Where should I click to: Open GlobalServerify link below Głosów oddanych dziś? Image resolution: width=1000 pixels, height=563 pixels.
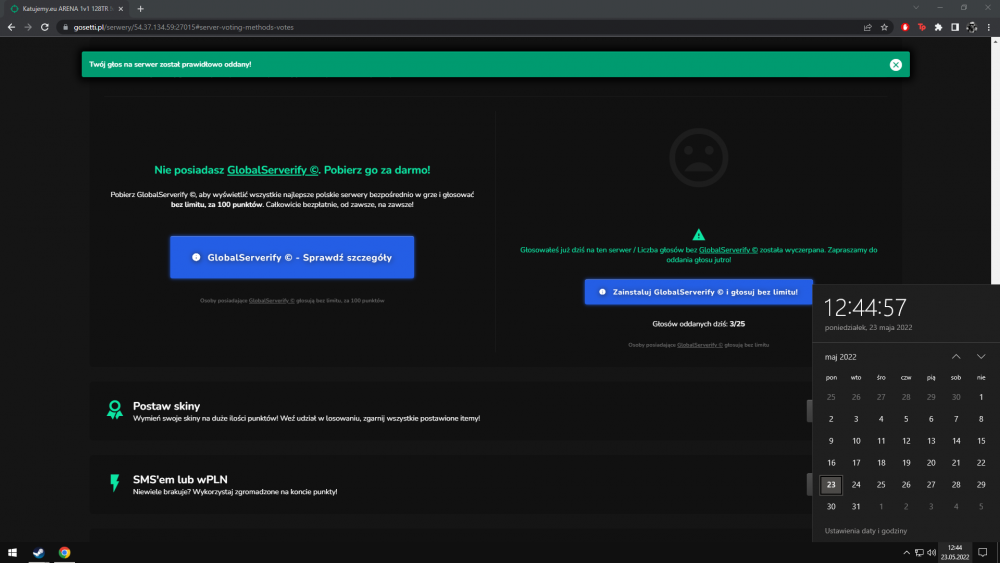tap(700, 345)
